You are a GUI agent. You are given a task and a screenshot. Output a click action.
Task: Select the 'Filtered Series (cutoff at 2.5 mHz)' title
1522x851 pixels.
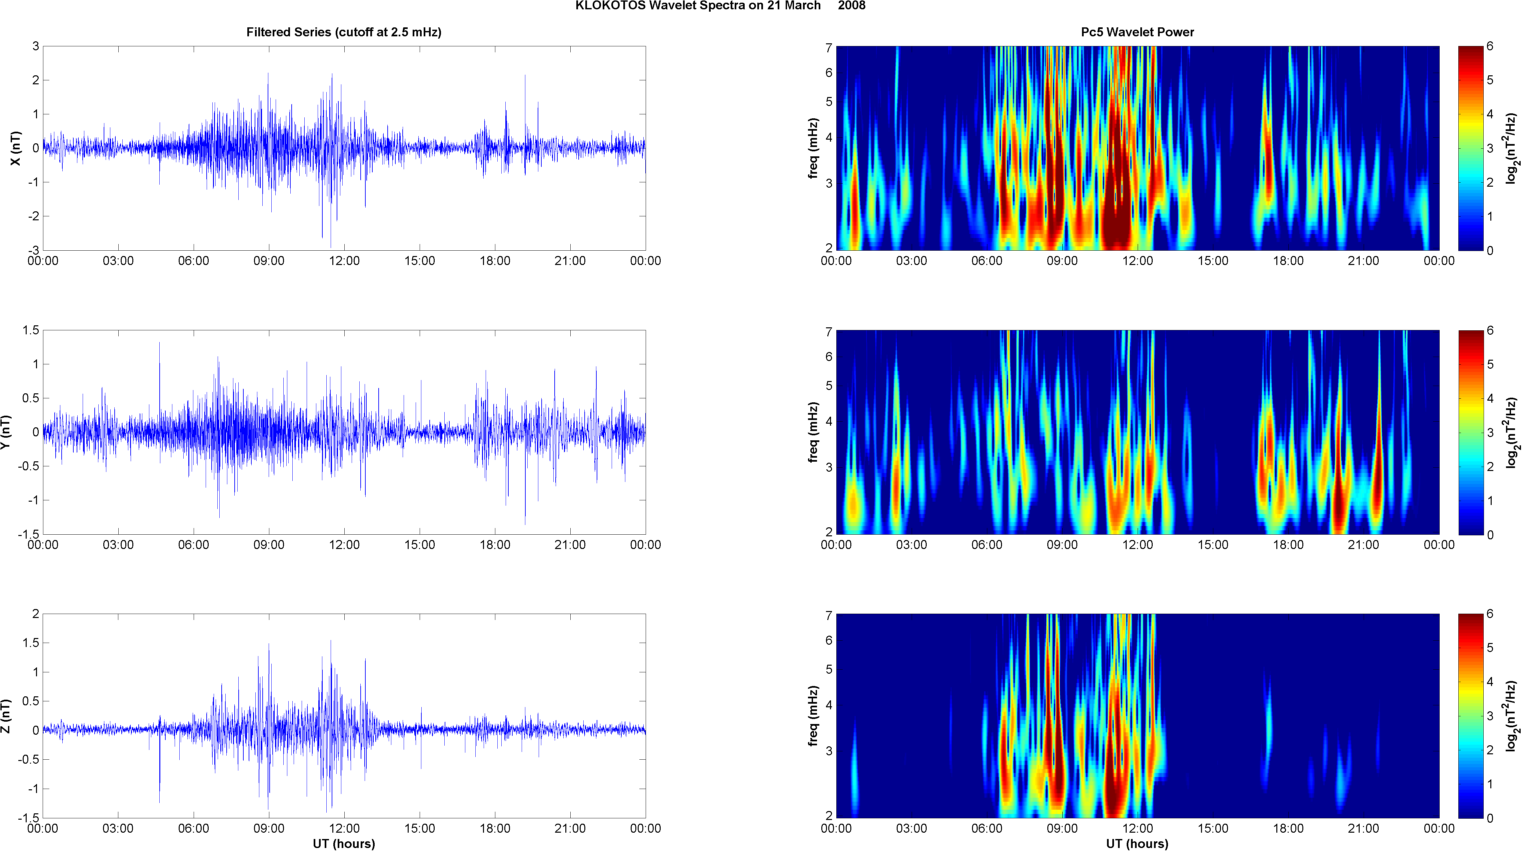coord(344,32)
